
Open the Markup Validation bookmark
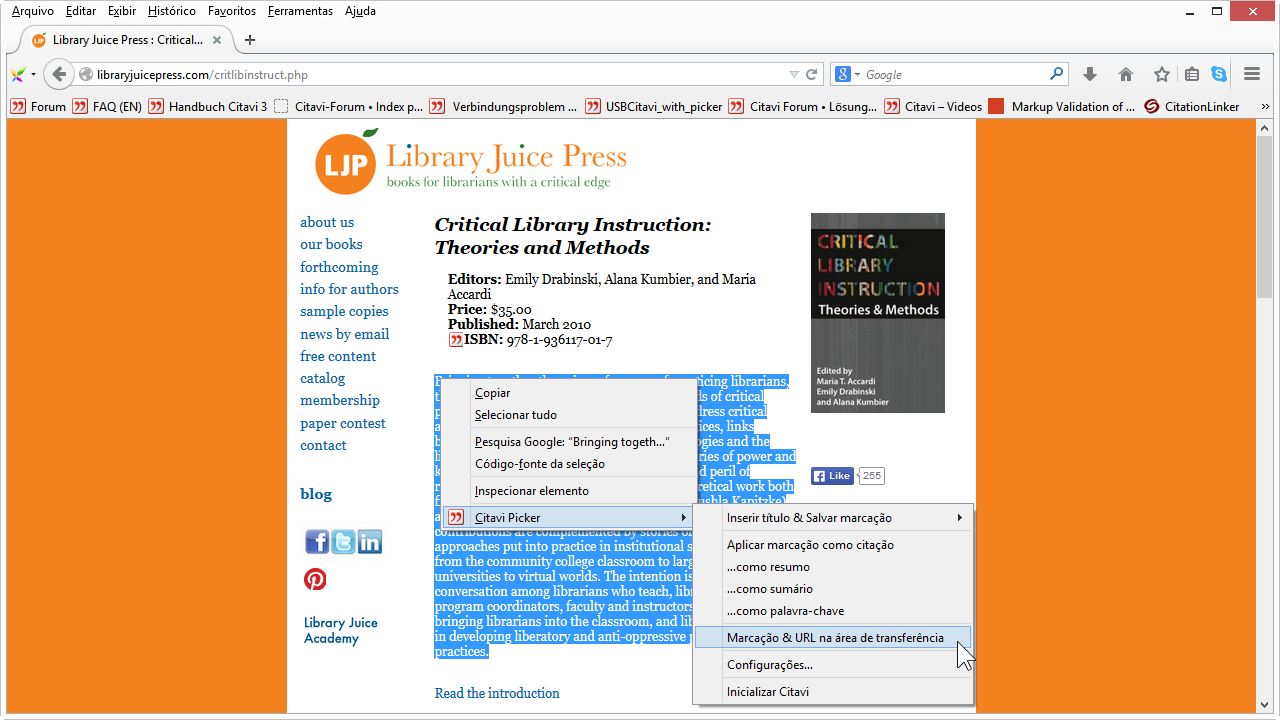tap(1061, 107)
